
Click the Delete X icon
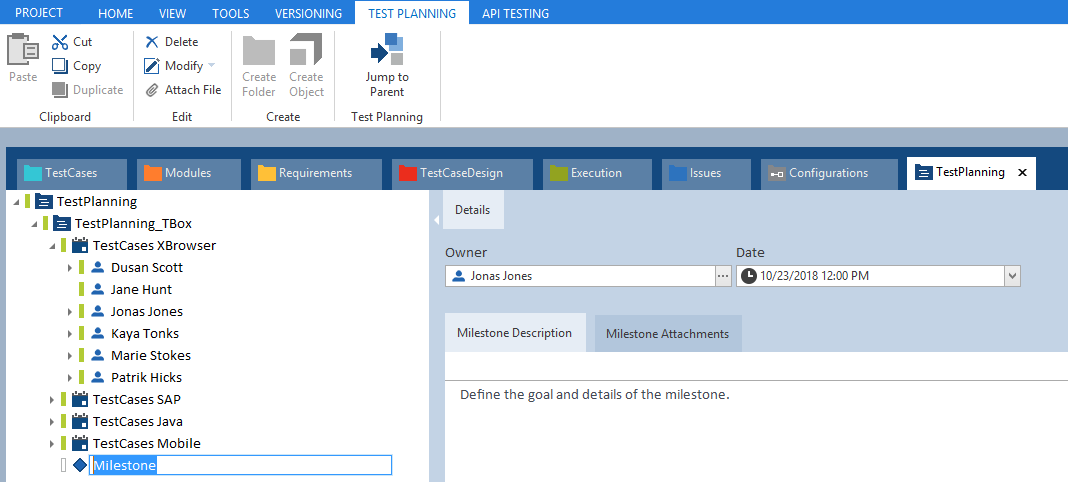(152, 42)
